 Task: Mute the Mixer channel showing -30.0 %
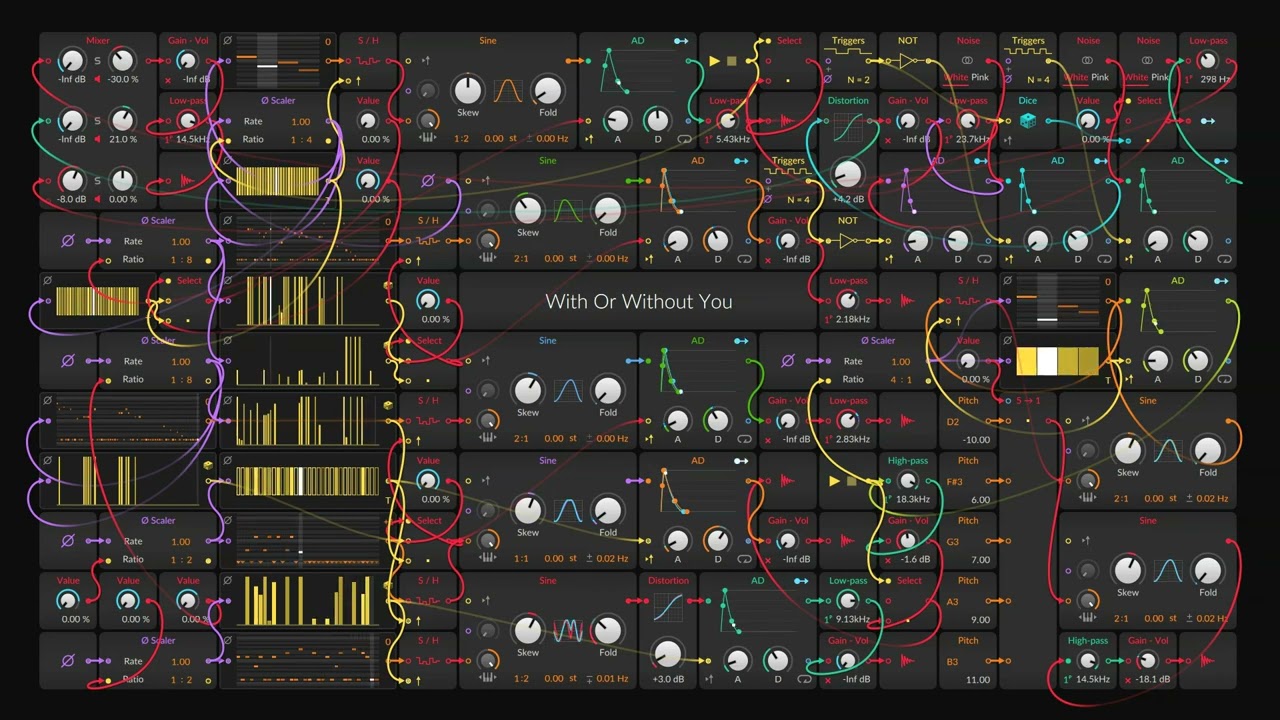97,79
